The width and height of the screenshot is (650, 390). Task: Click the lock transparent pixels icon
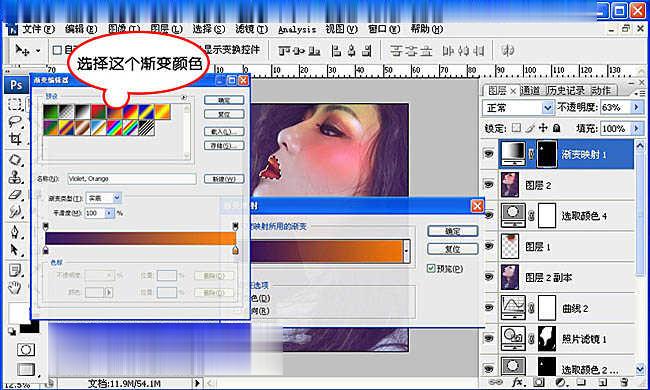click(x=516, y=128)
